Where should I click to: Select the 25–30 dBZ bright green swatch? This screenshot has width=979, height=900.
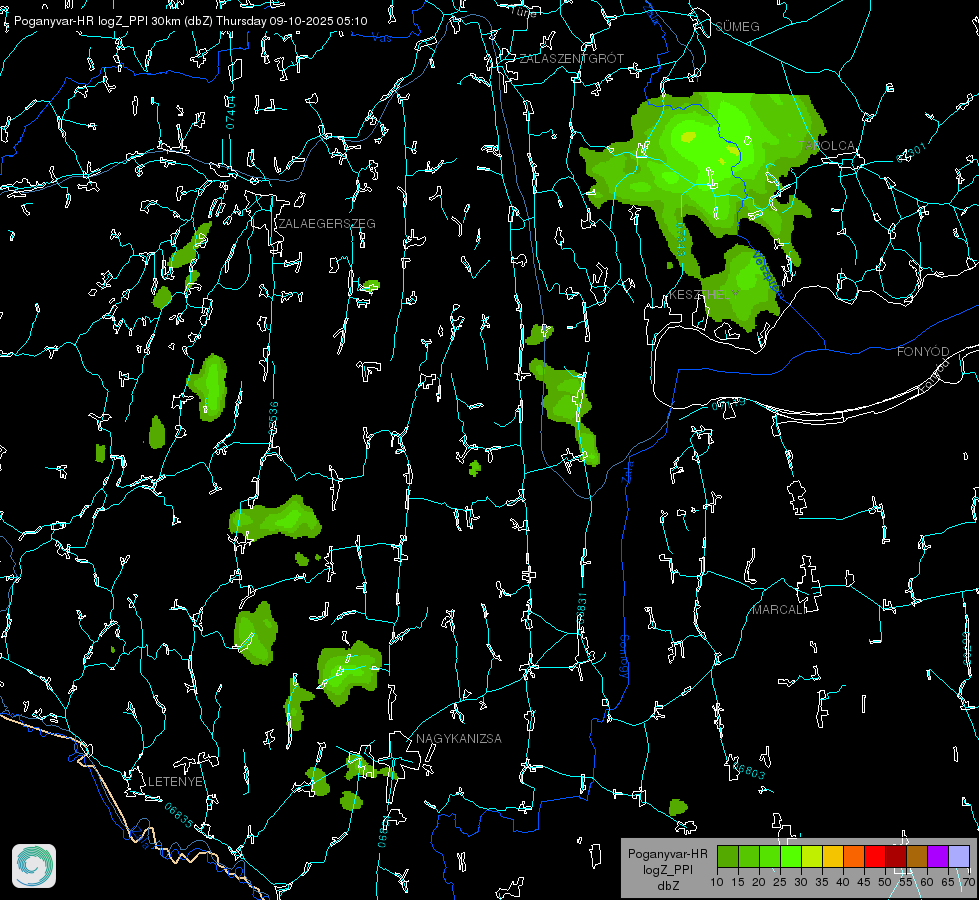tap(791, 856)
